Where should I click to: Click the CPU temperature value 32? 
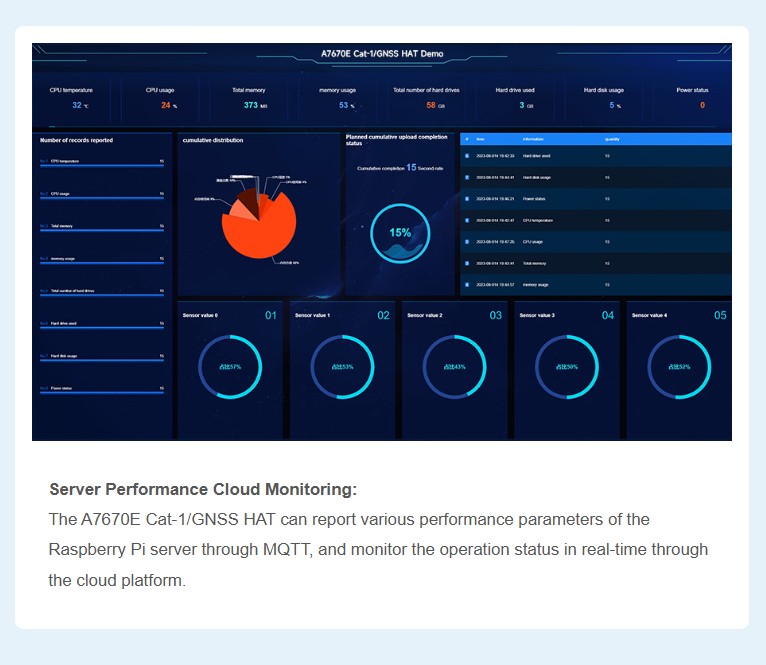77,105
